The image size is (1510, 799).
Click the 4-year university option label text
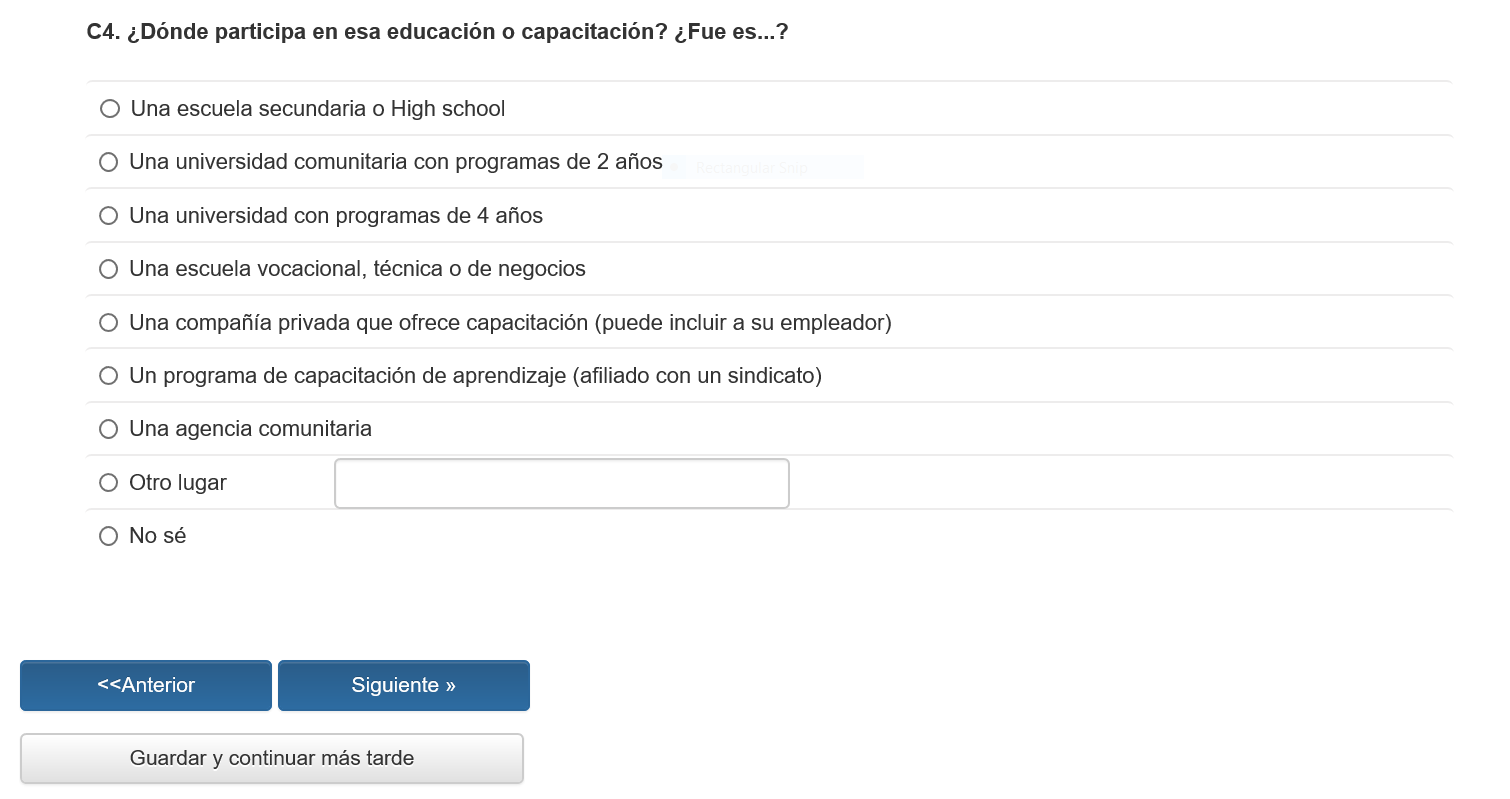pos(336,215)
